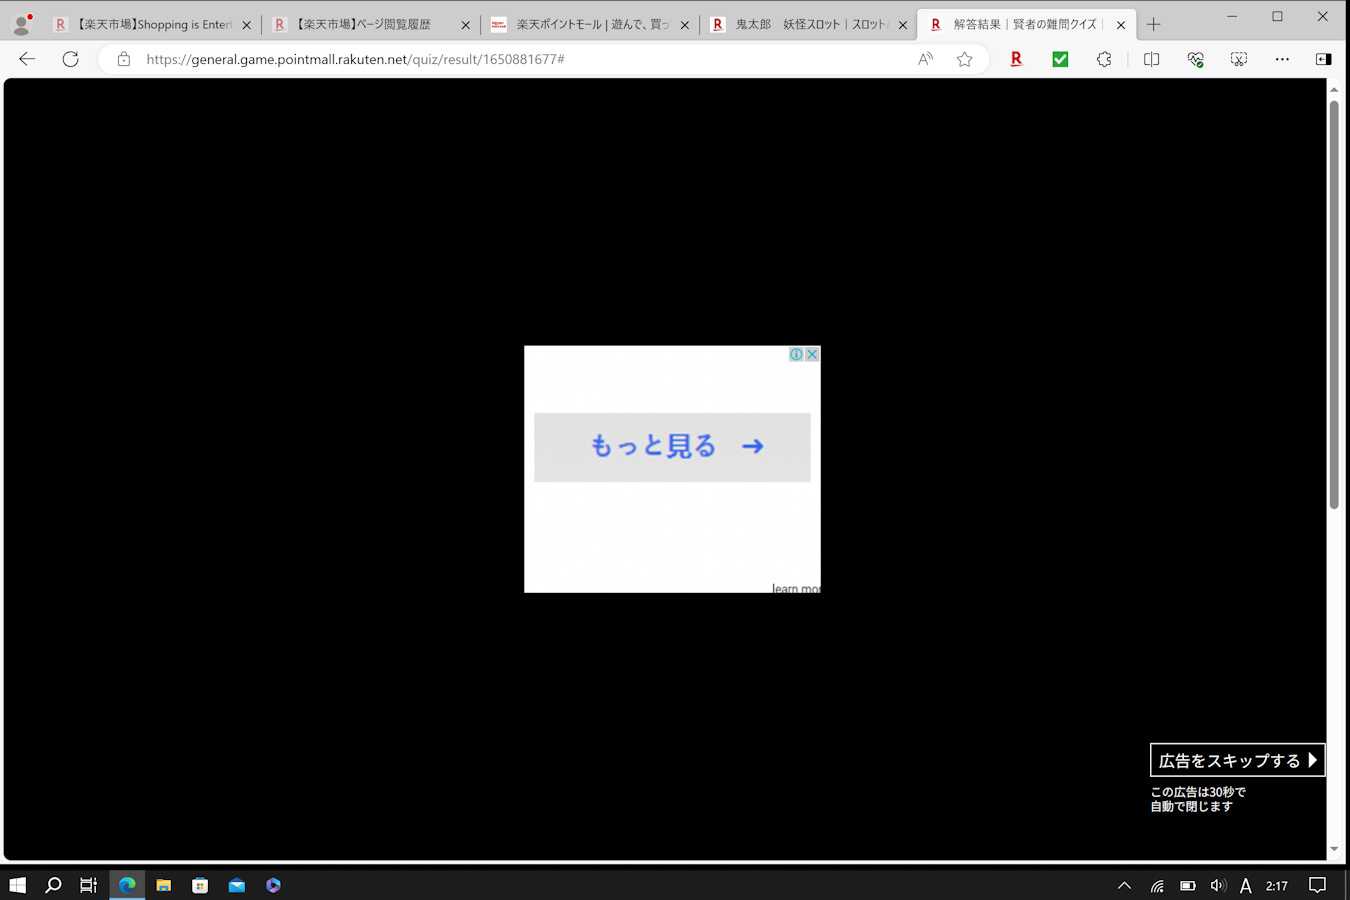Open the browser profile avatar
This screenshot has width=1350, height=900.
[x=21, y=24]
